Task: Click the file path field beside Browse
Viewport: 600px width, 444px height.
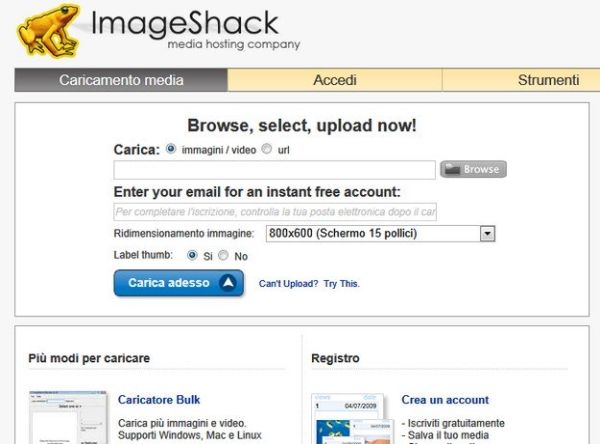Action: 274,170
